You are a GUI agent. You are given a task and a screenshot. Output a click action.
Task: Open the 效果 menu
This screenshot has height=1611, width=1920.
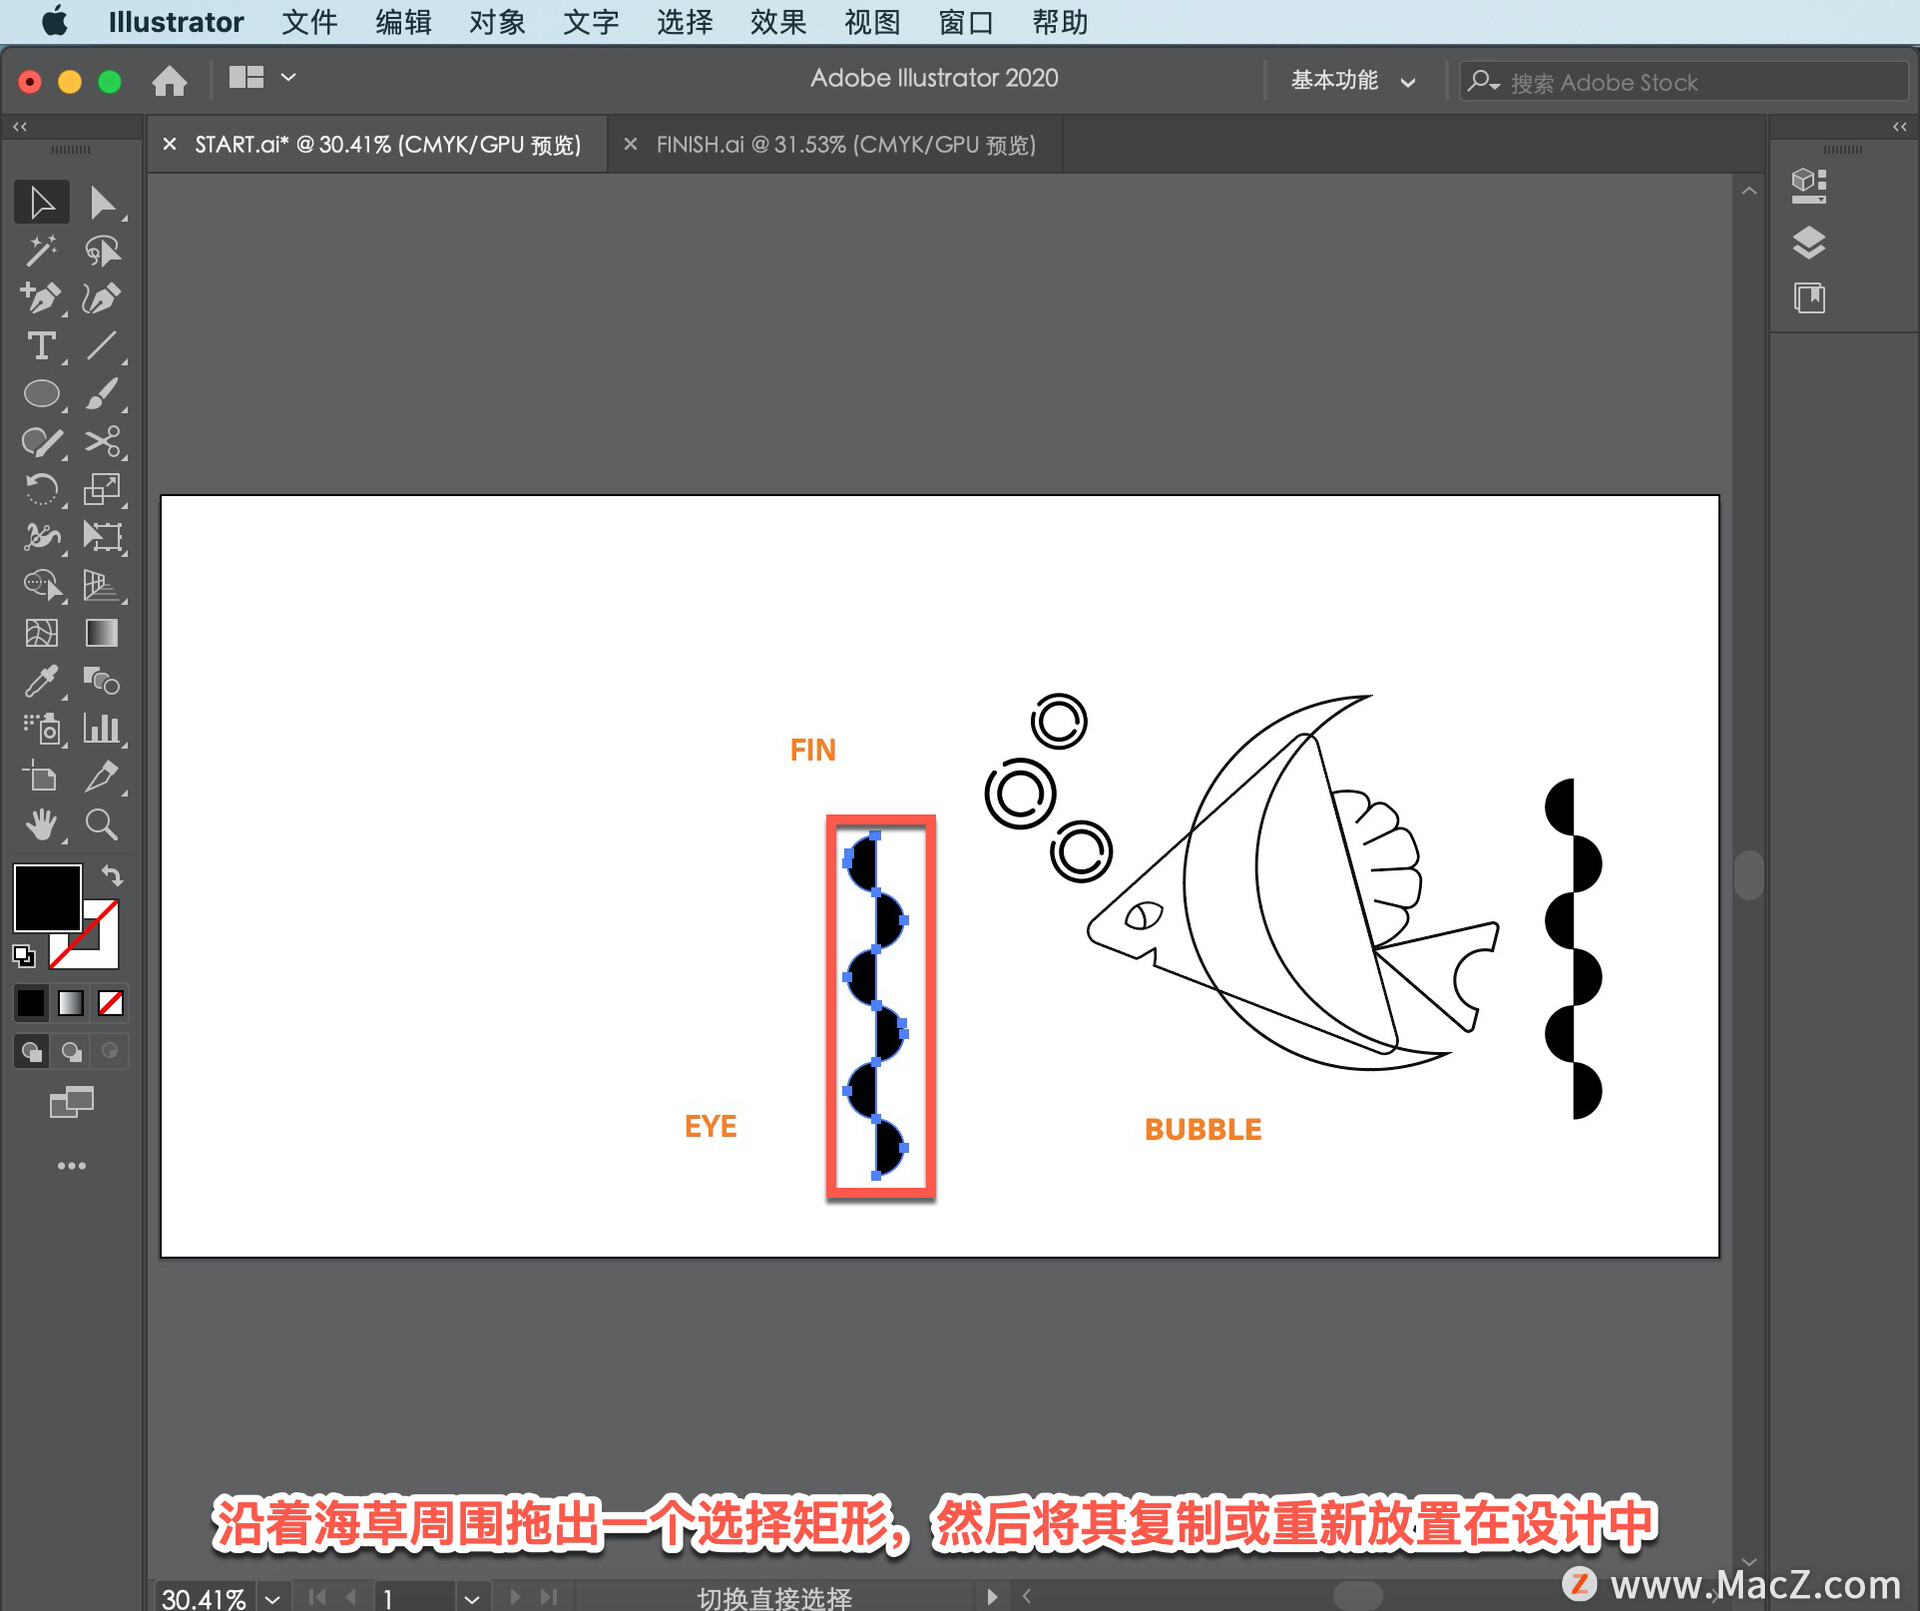[x=778, y=22]
